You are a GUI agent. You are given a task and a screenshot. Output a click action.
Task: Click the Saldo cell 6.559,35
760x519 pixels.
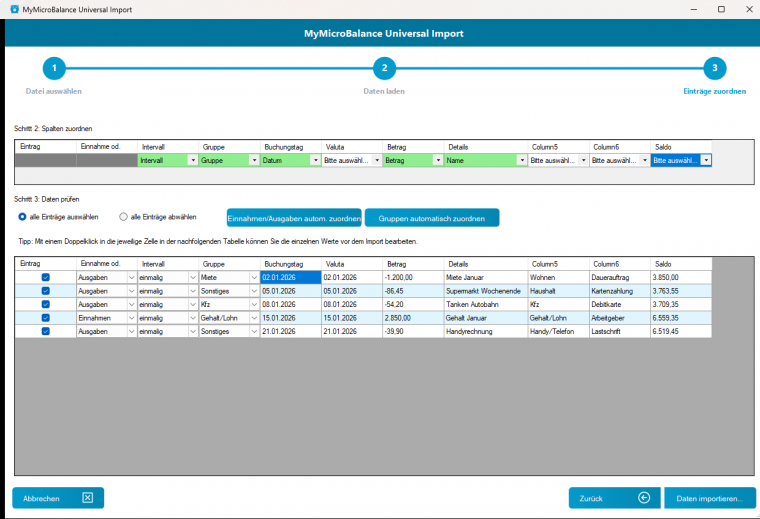click(x=681, y=318)
